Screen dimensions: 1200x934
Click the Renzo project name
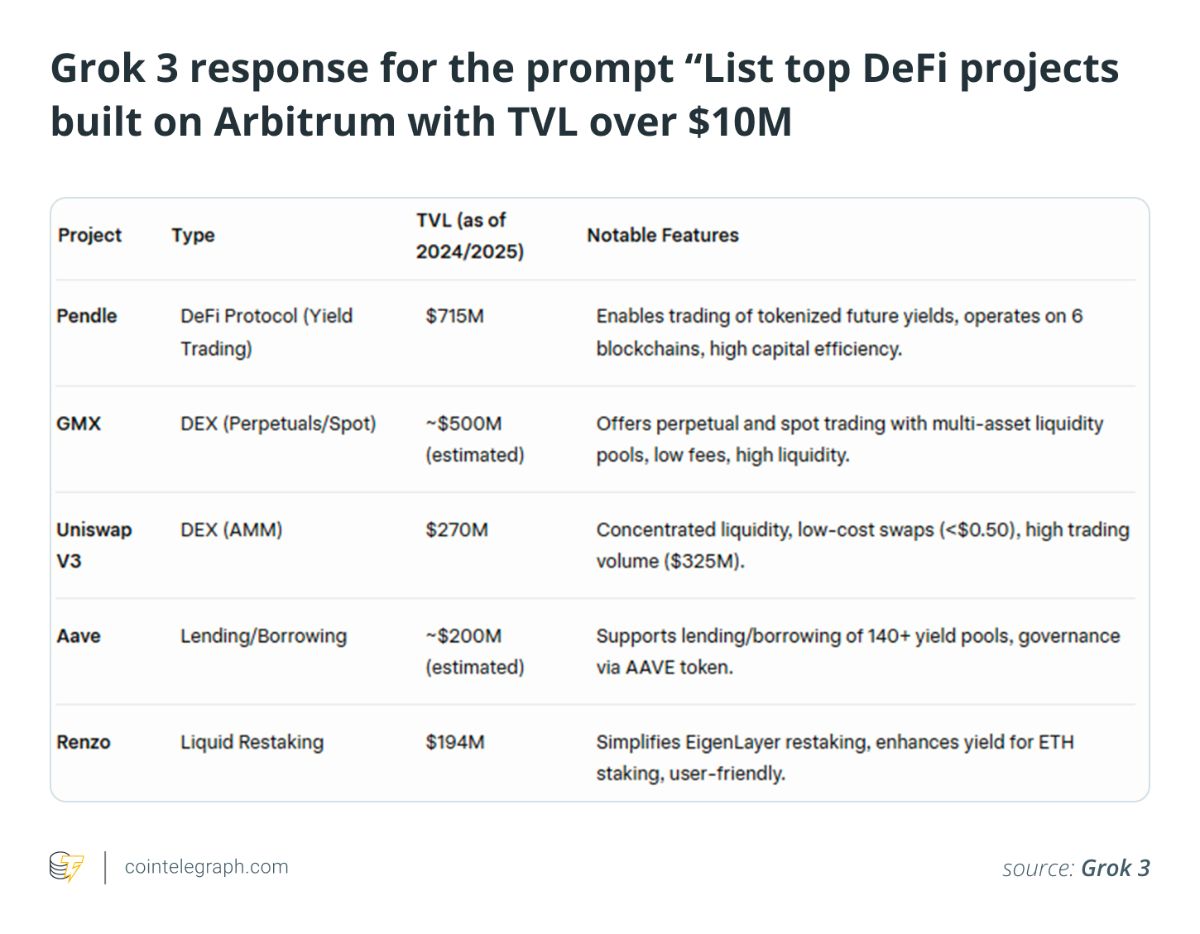tap(84, 743)
